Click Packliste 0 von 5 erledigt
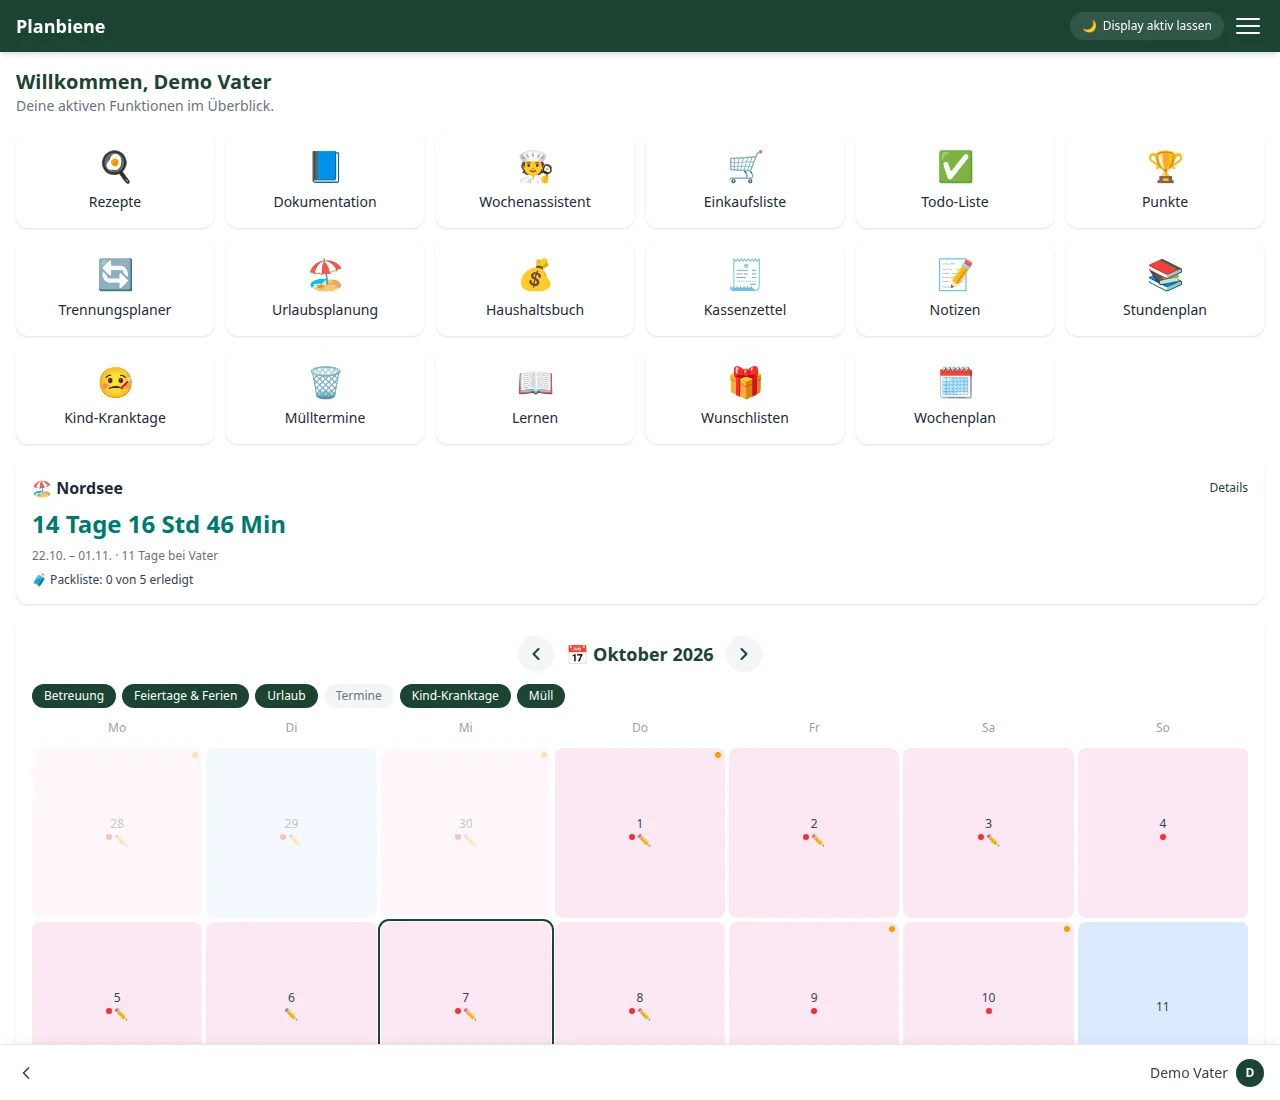Viewport: 1280px width, 1100px height. (113, 580)
